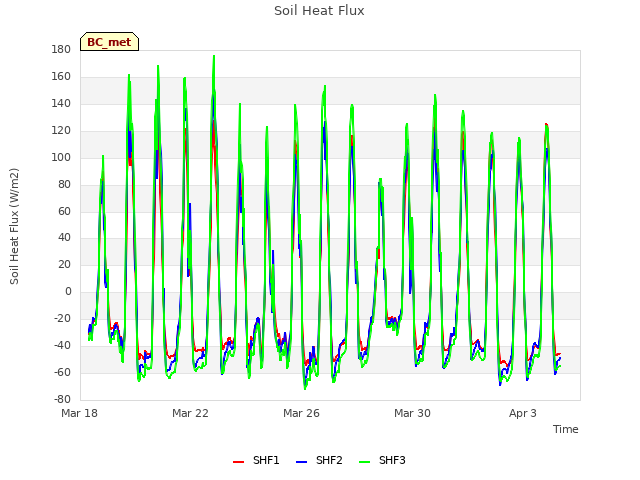Viewport: 640px width, 480px height.
Task: Click the Soil Heat Flux chart title
Action: [319, 11]
